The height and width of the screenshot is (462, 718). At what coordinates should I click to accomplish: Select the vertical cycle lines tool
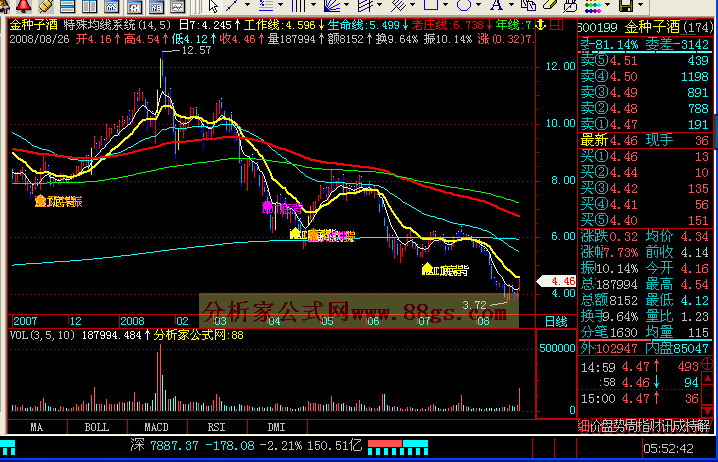(x=298, y=5)
